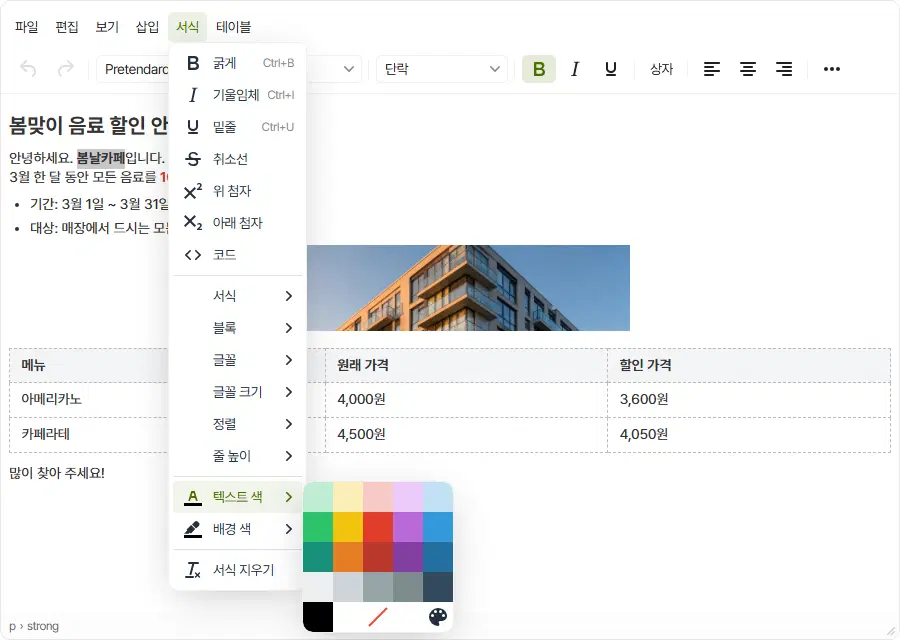Open the 보기 menu
This screenshot has height=640, width=900.
click(107, 26)
